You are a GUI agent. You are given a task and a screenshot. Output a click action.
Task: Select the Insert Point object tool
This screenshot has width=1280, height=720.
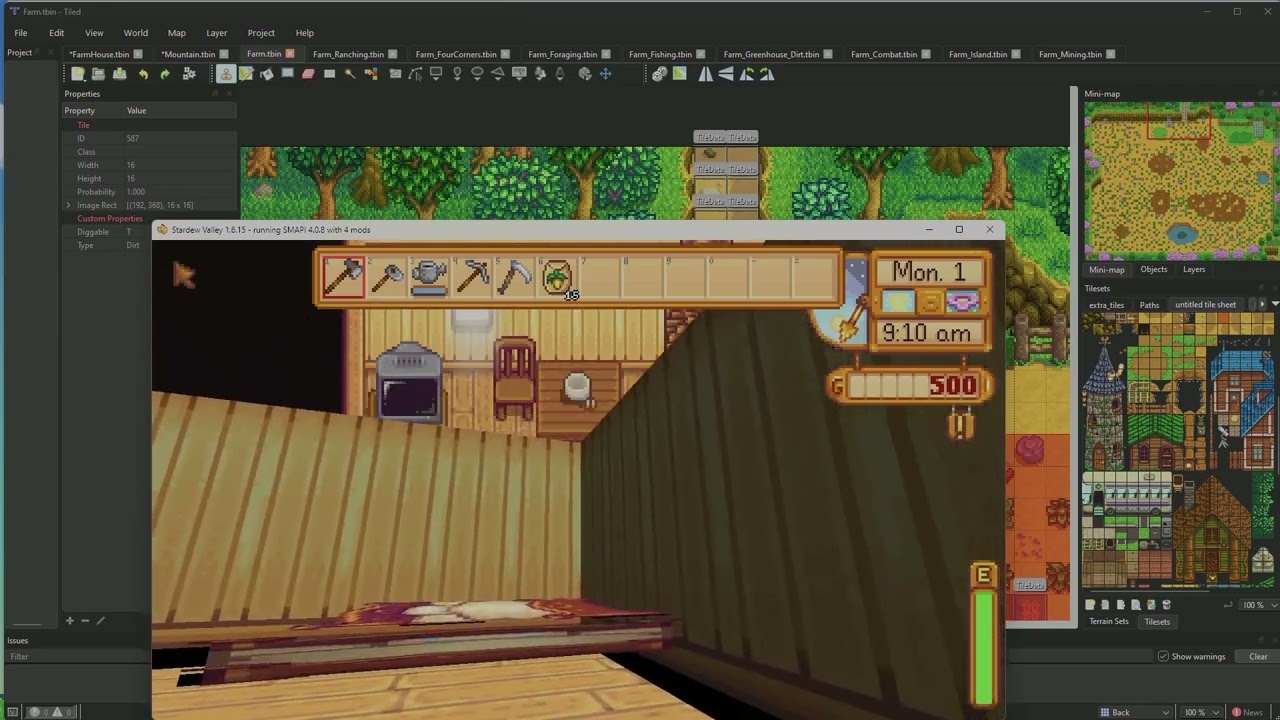[457, 74]
